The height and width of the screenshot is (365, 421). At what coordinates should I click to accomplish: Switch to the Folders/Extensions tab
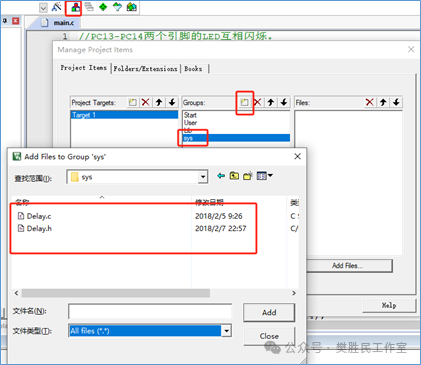(x=145, y=69)
